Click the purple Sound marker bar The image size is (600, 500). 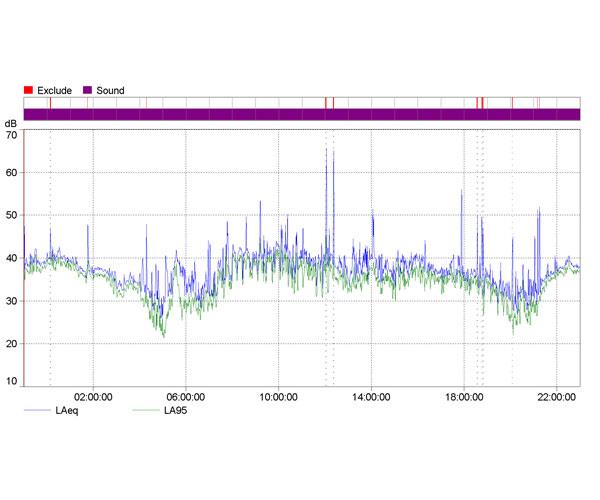[x=300, y=114]
